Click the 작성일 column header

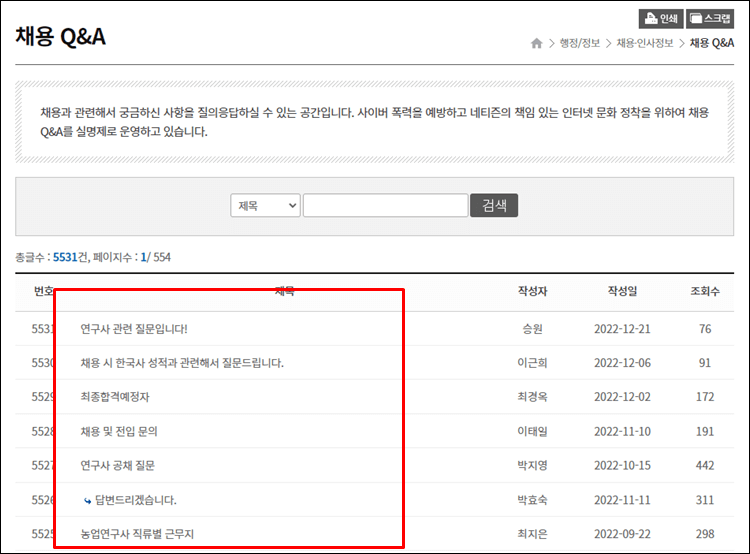point(622,291)
